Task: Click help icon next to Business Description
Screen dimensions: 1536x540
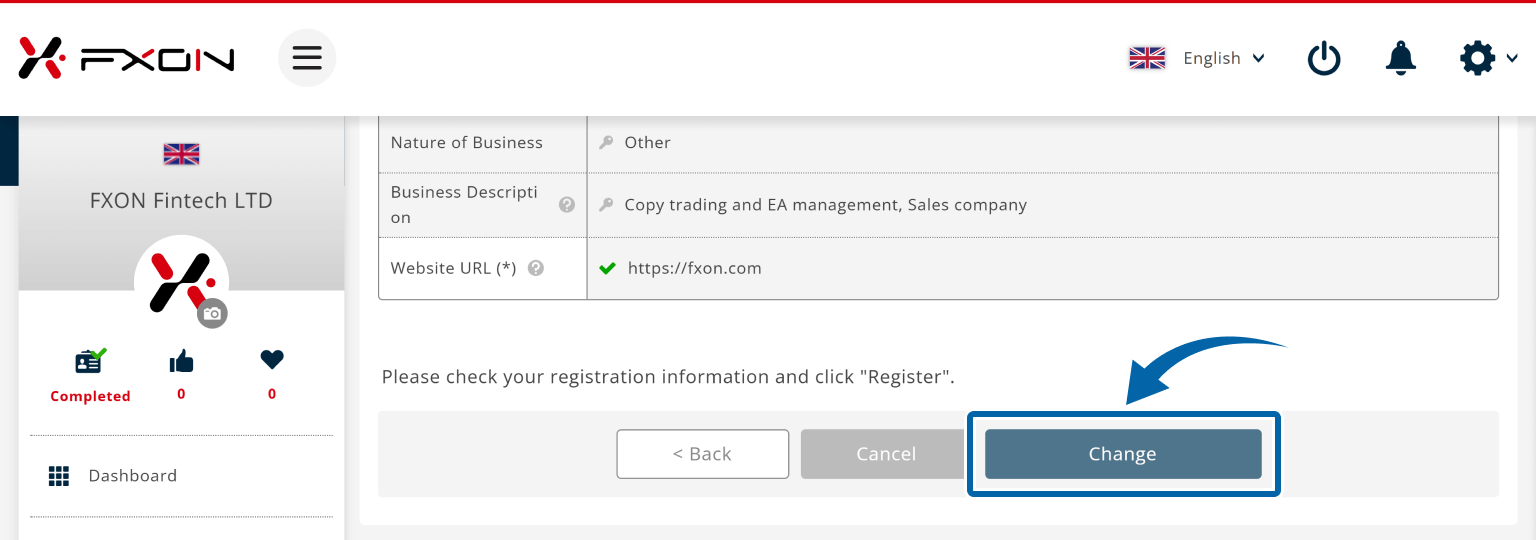Action: tap(567, 204)
